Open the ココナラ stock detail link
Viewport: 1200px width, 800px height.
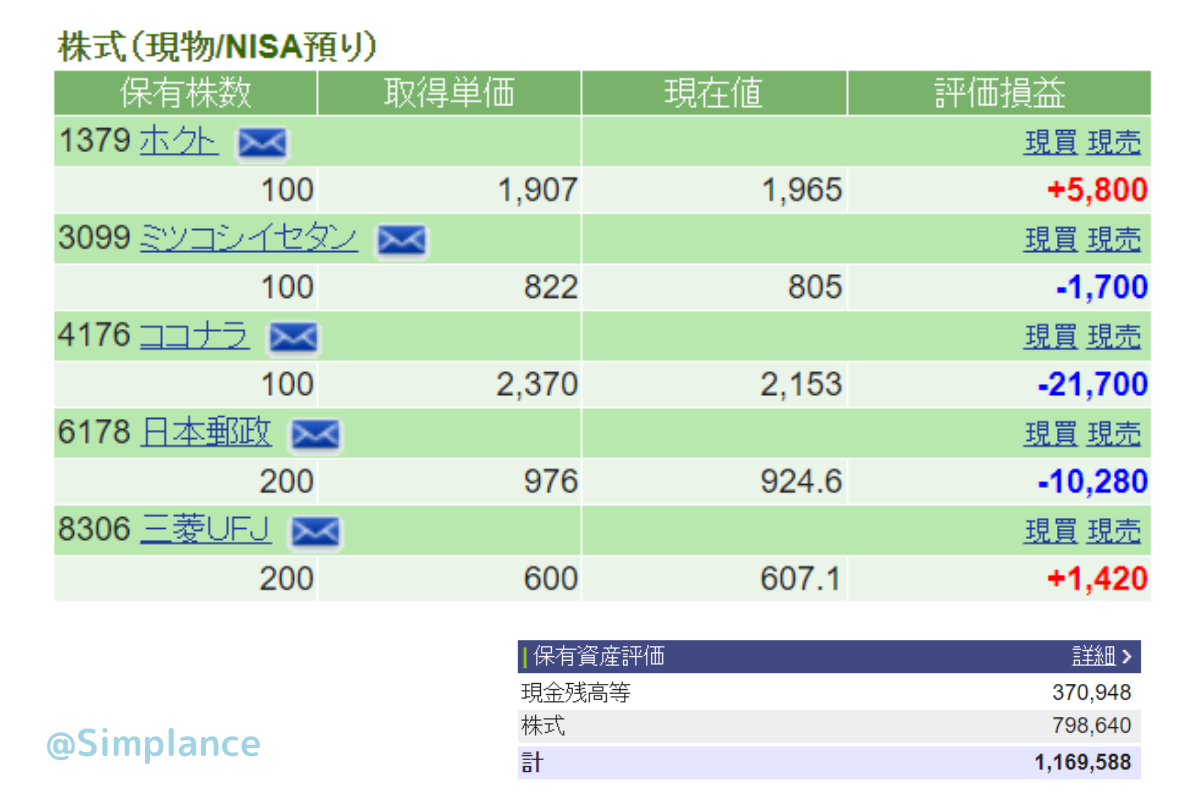pos(194,336)
